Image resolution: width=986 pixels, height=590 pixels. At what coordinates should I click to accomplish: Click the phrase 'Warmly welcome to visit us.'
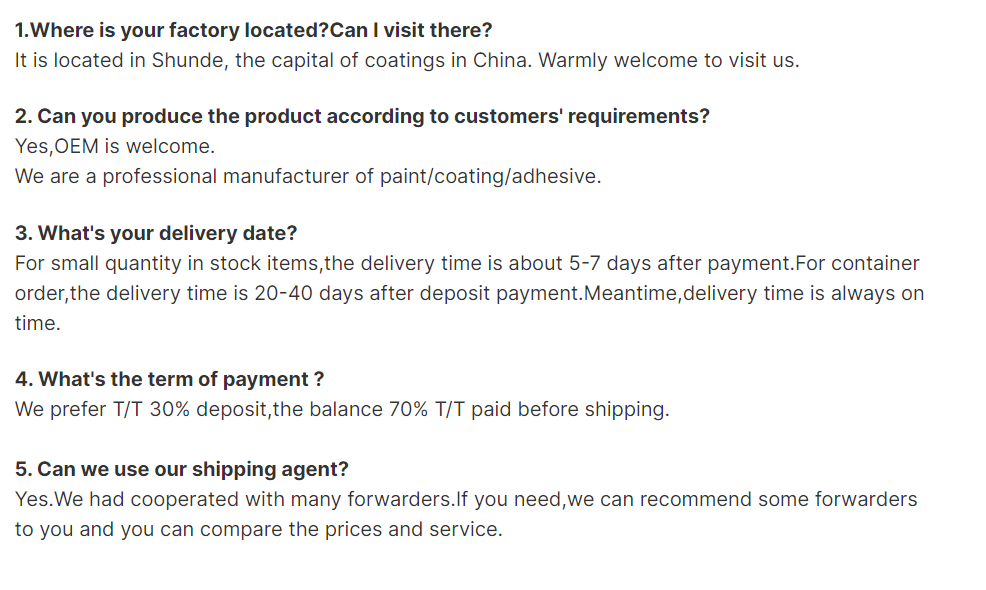[668, 60]
